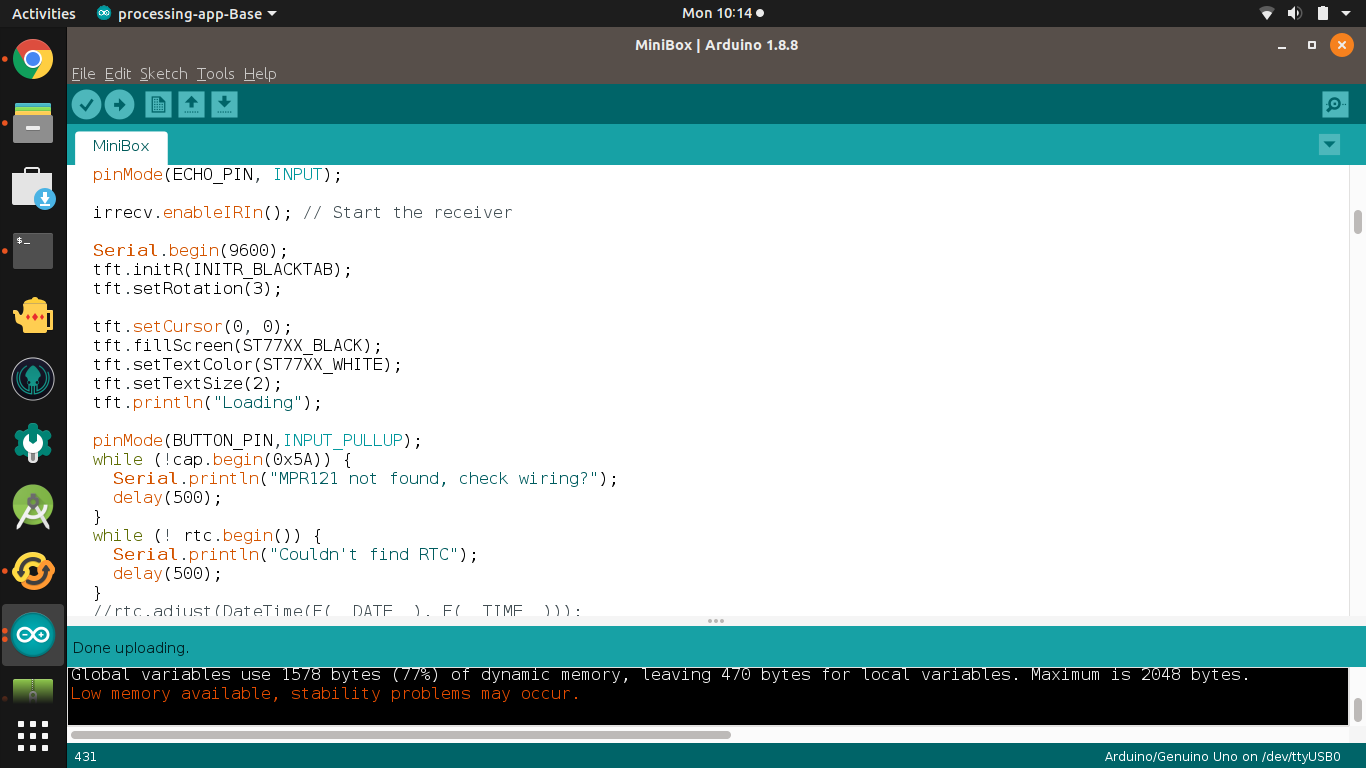
Task: Focus Arduino IDE icon in the dock
Action: [x=33, y=635]
